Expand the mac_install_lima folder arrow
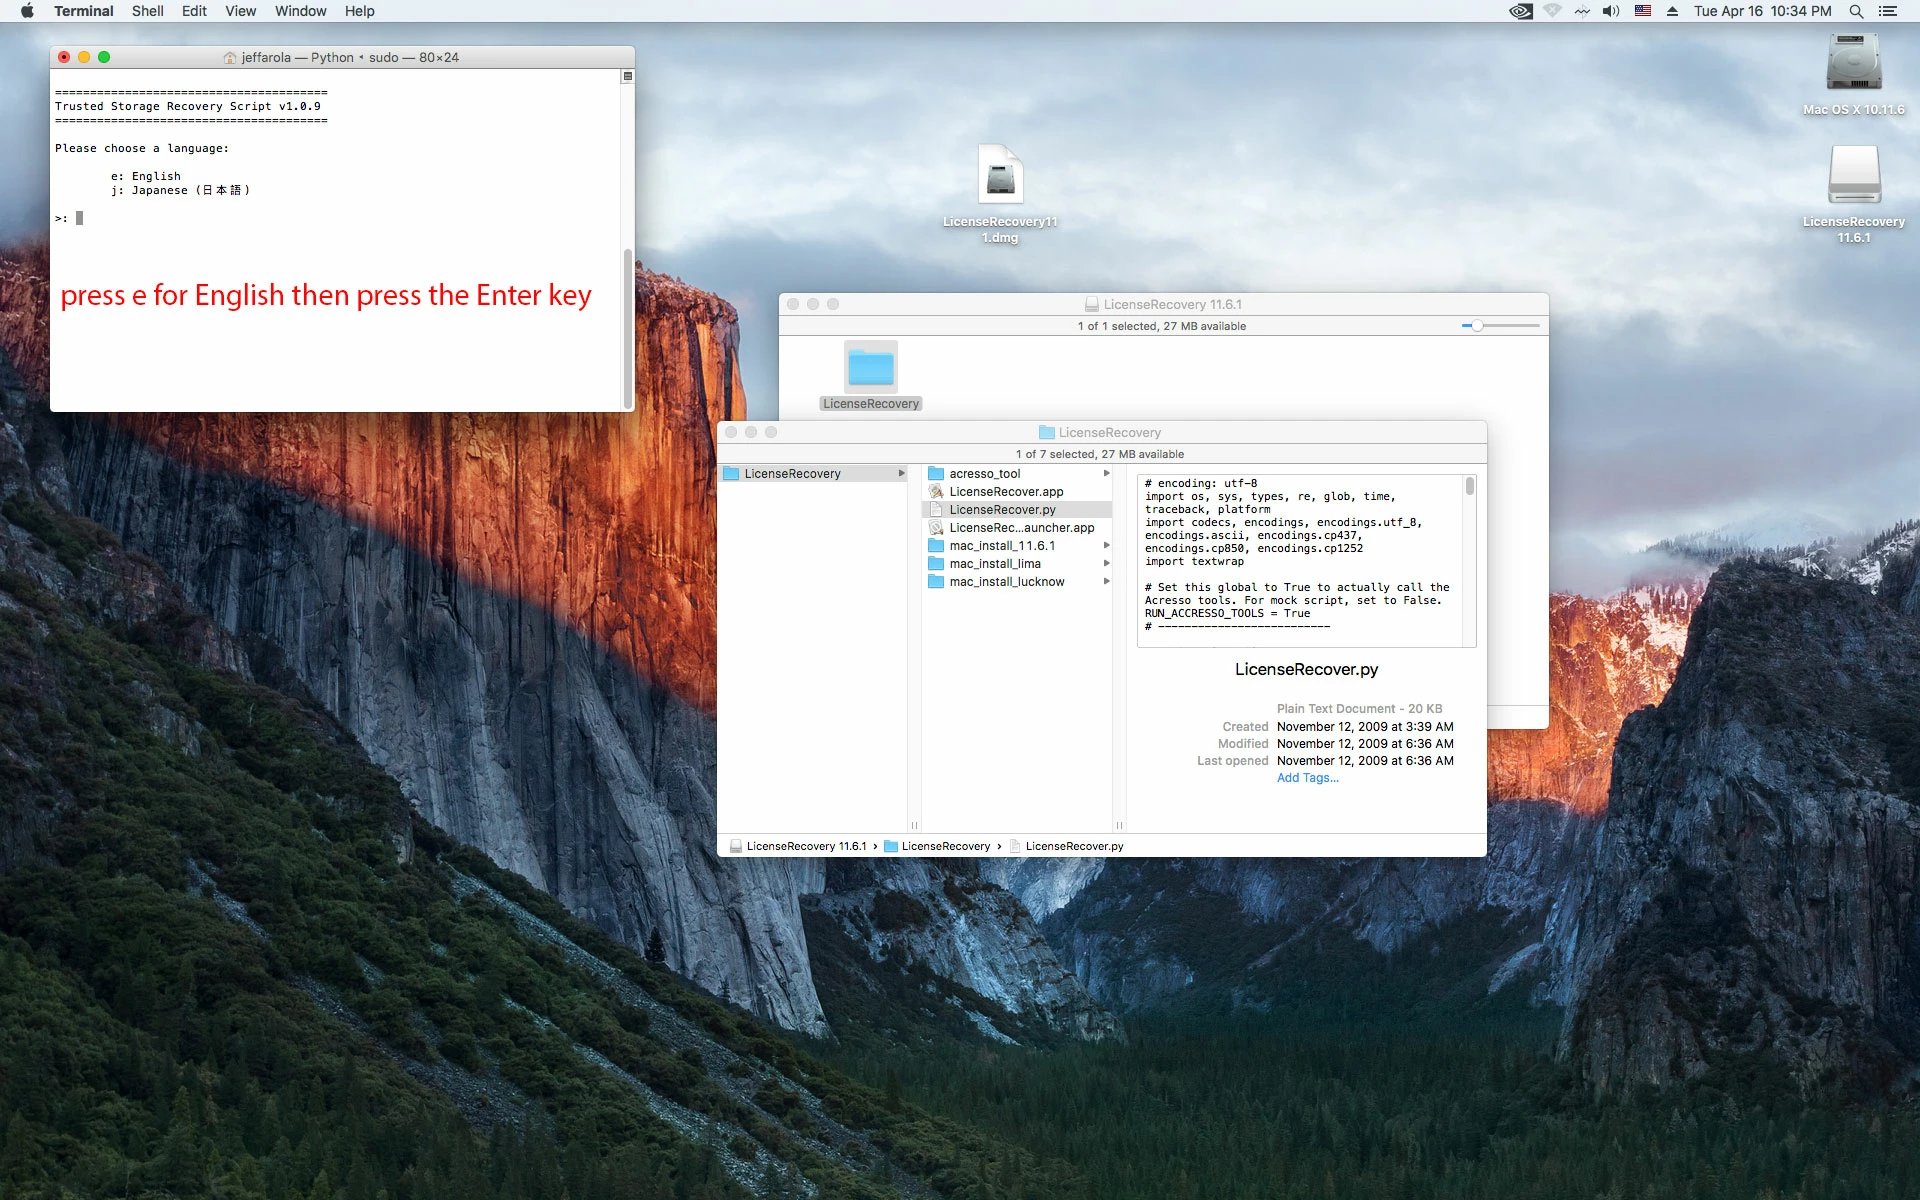Screen dimensions: 1920x1200 coord(1106,564)
